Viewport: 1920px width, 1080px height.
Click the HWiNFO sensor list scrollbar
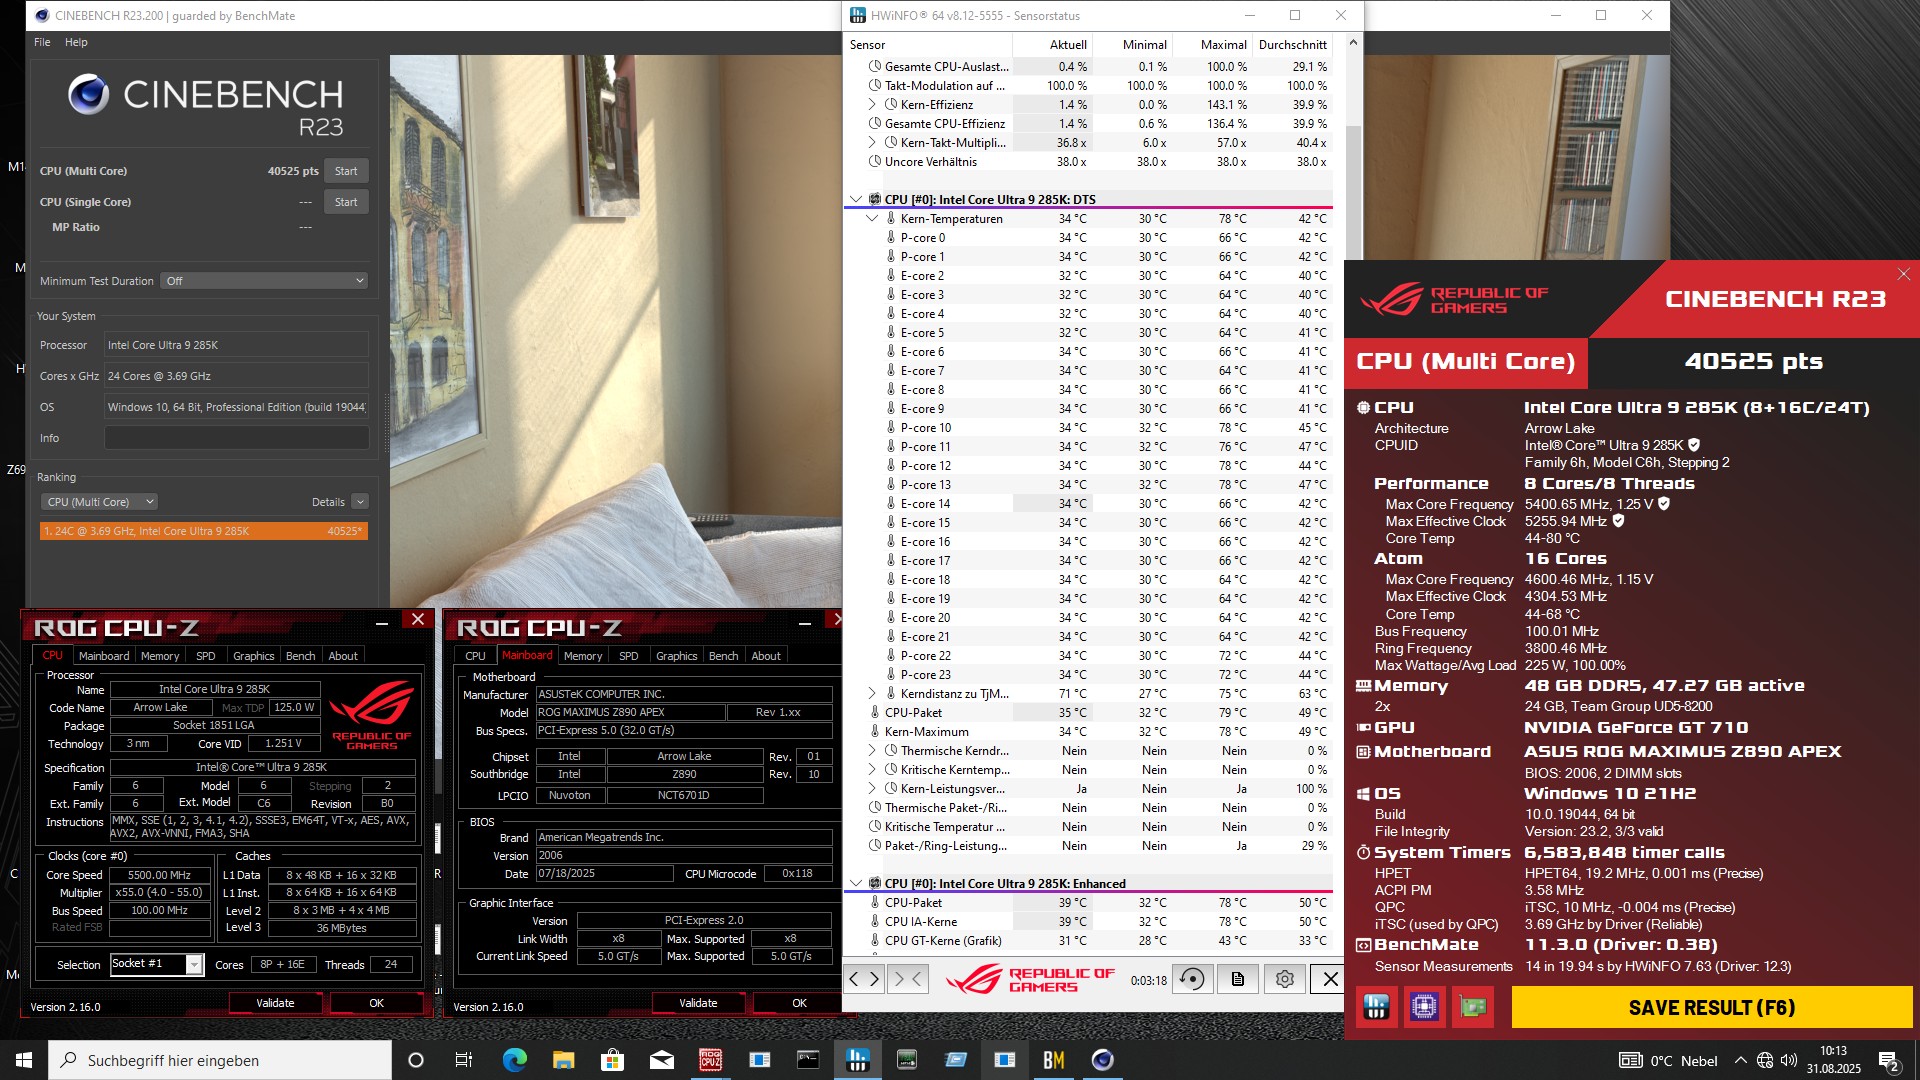tap(1352, 190)
